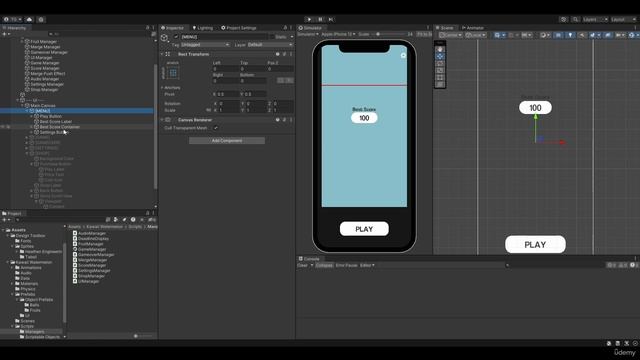
Task: Switch to the Lighting tab
Action: (203, 28)
